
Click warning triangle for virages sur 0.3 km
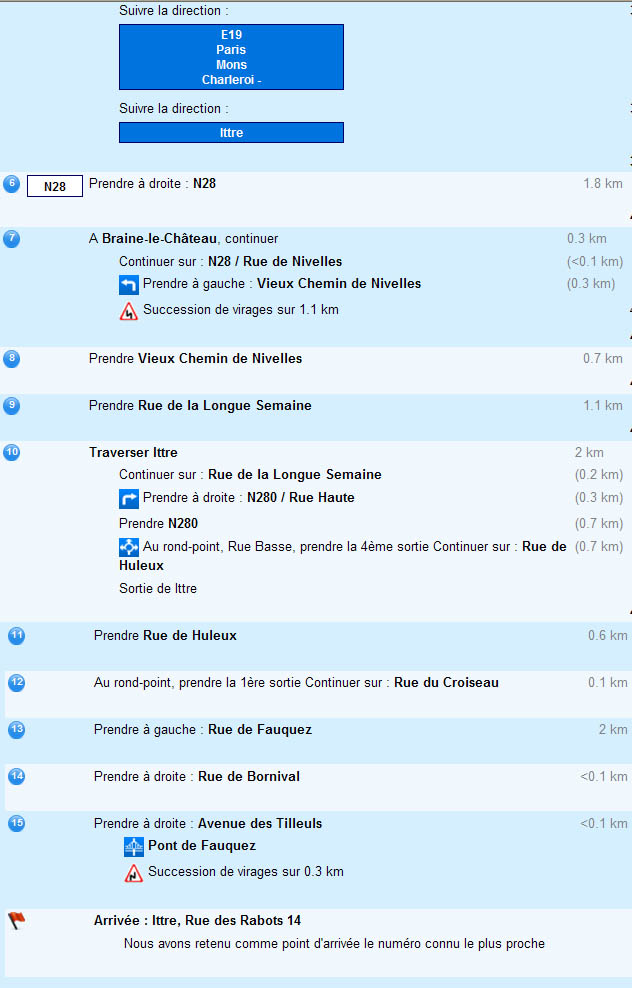(x=134, y=873)
